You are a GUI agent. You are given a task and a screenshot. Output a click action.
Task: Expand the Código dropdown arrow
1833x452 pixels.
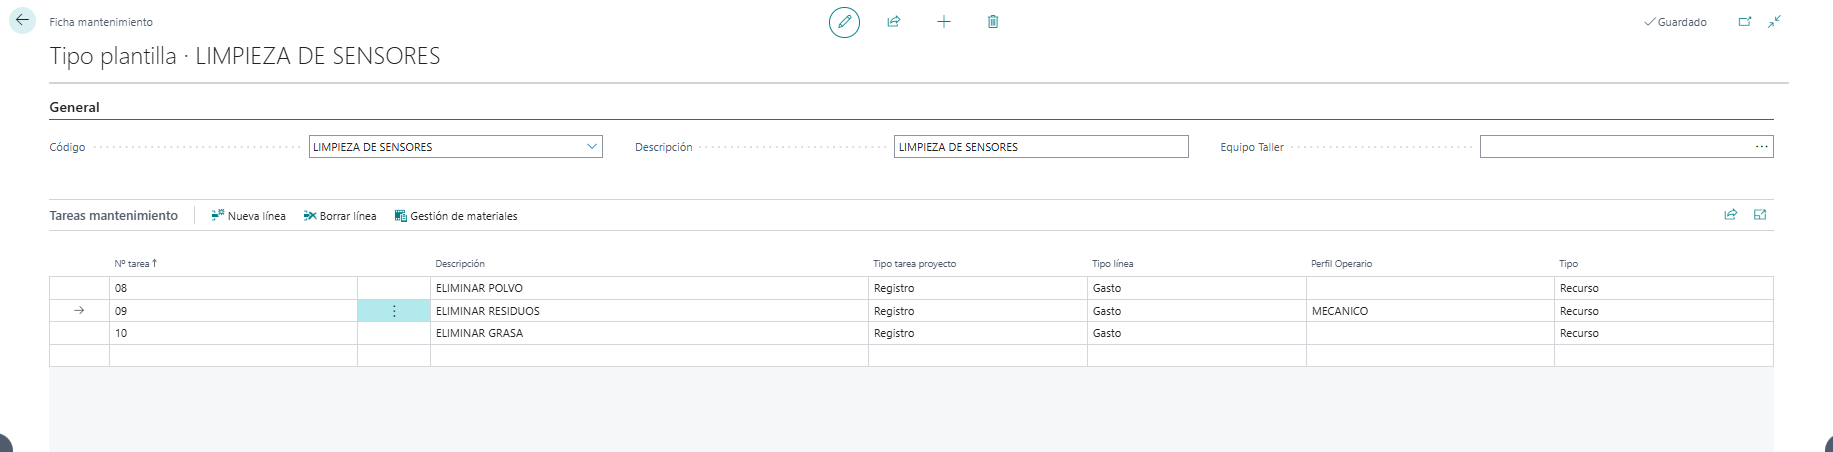click(x=592, y=146)
